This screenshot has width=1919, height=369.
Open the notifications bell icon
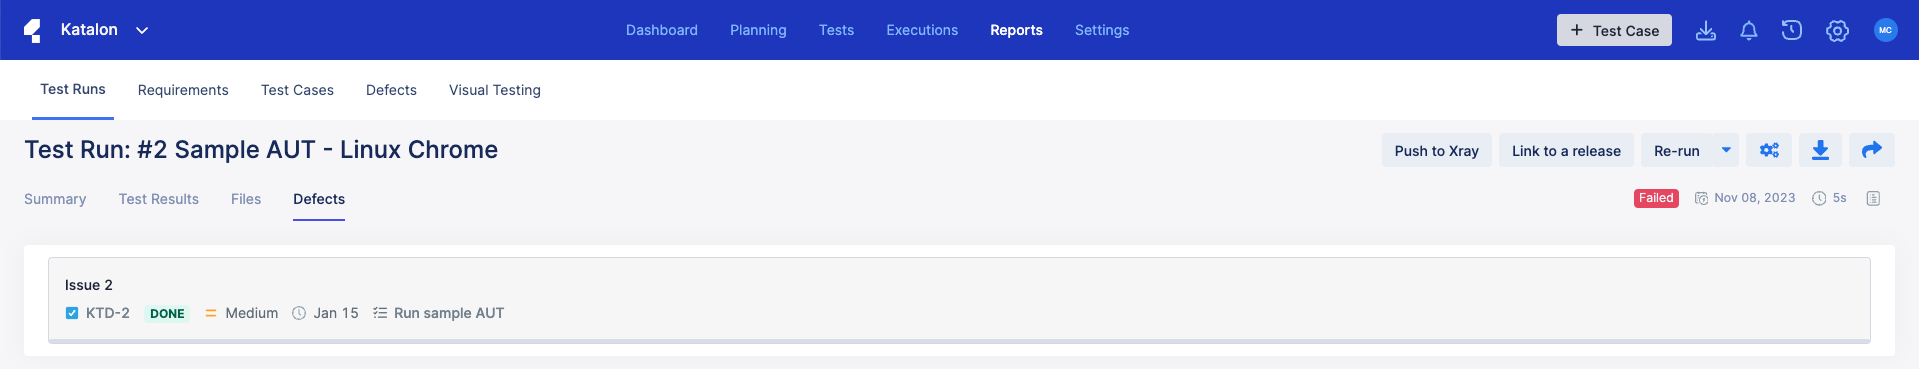click(1749, 31)
